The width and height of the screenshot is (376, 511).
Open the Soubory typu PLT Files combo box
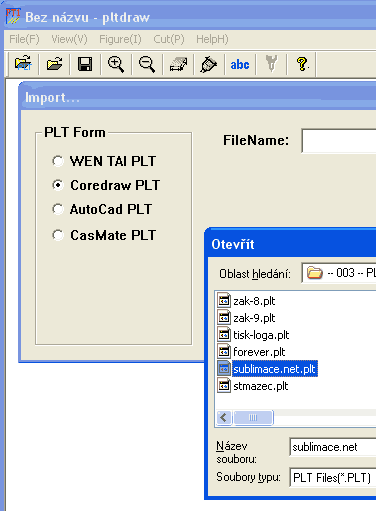pyautogui.click(x=333, y=477)
